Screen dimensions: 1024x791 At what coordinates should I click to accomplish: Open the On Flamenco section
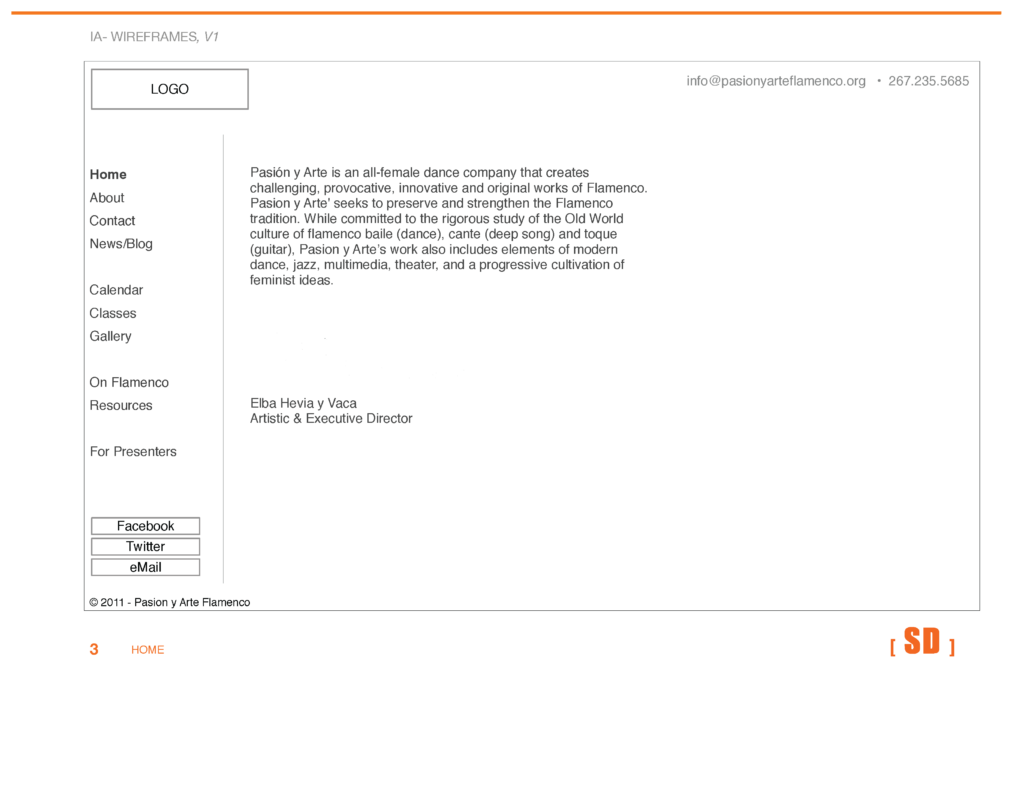[129, 382]
